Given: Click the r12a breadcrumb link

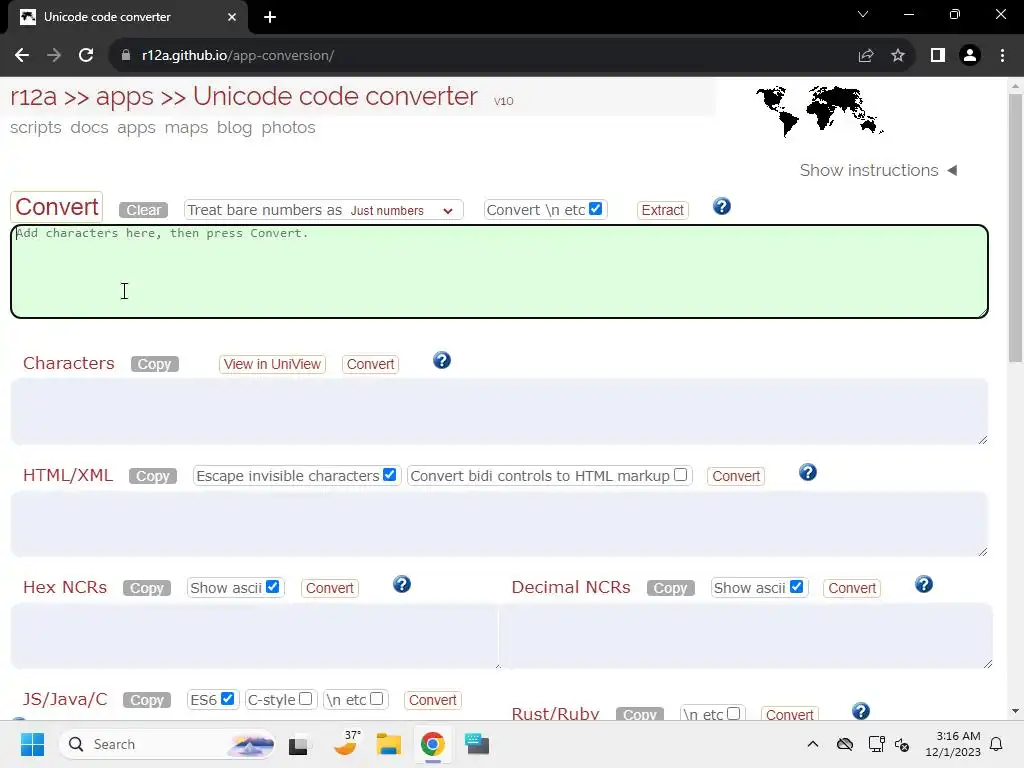Looking at the screenshot, I should (x=33, y=97).
